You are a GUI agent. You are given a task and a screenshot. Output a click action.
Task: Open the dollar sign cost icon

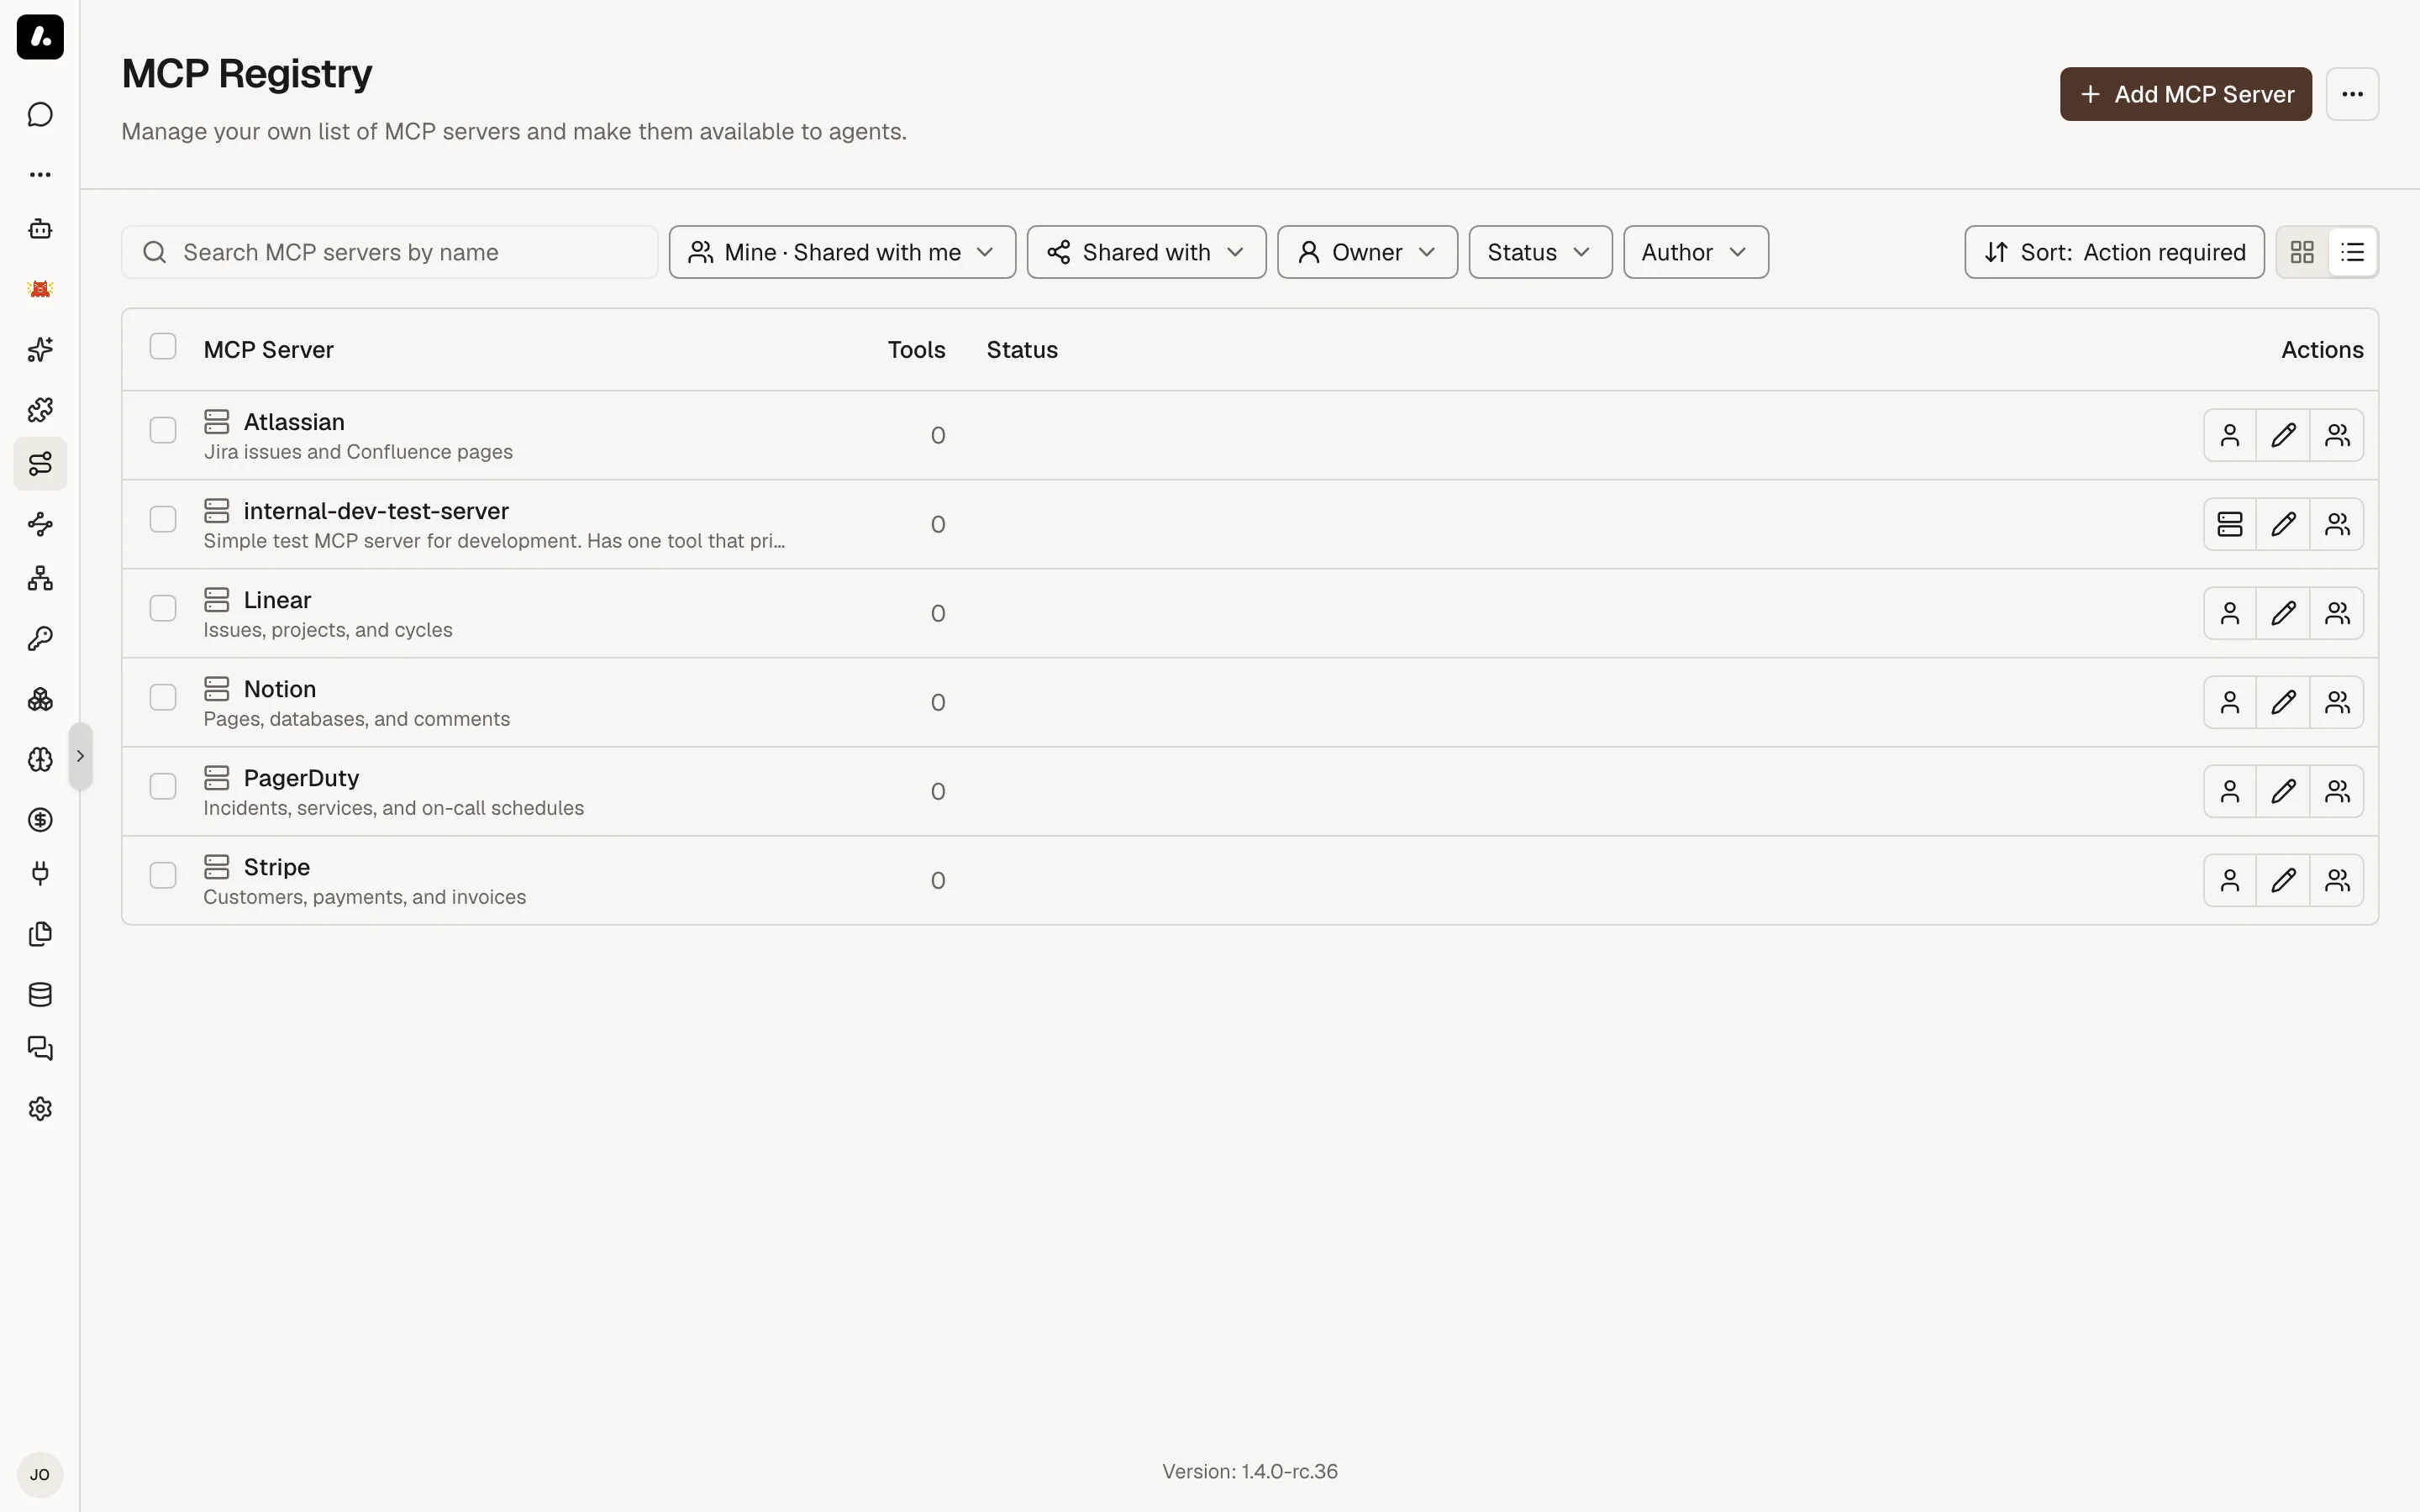(x=40, y=820)
